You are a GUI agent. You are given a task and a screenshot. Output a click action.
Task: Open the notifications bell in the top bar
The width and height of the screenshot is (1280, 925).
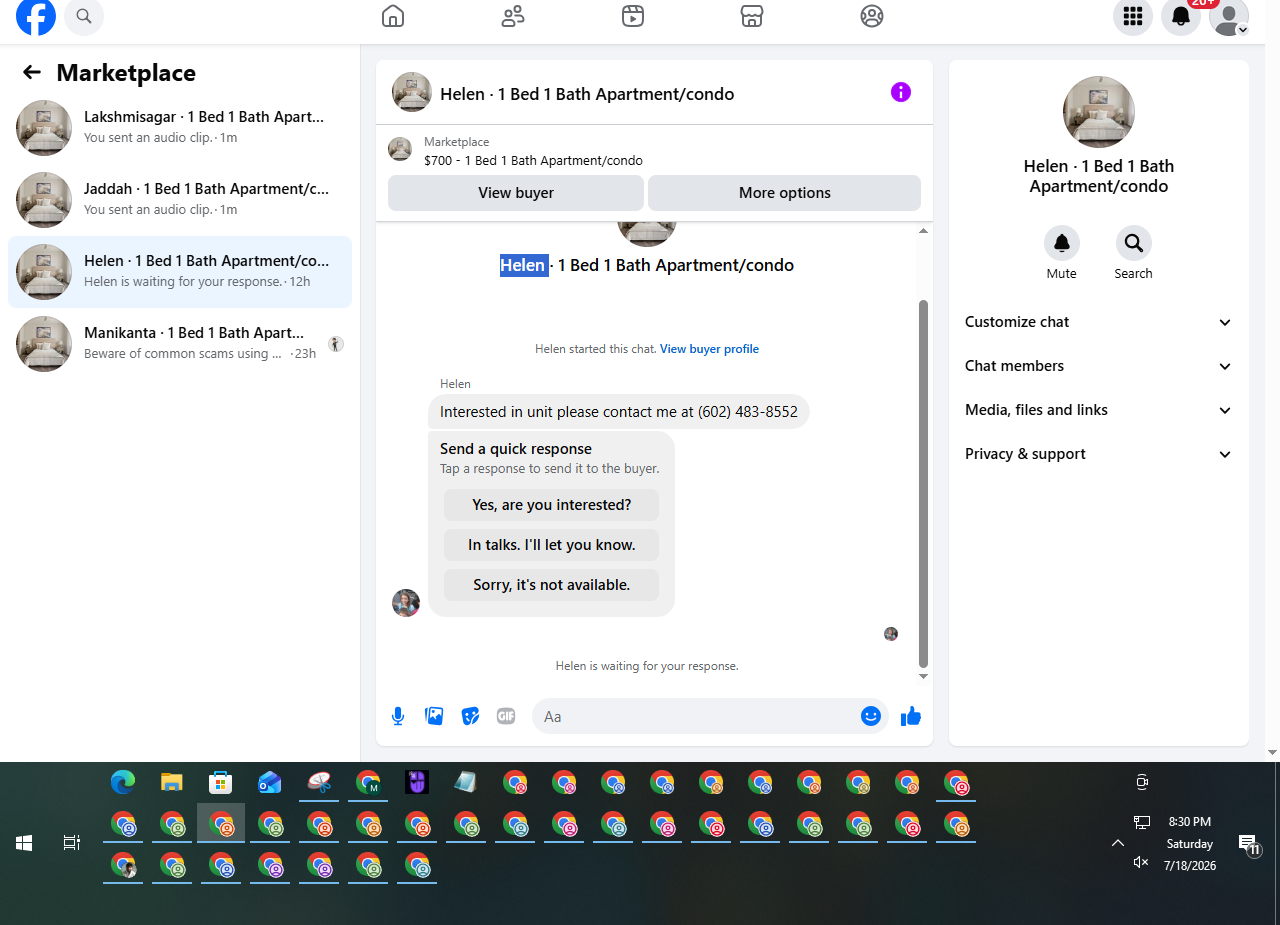(x=1181, y=16)
